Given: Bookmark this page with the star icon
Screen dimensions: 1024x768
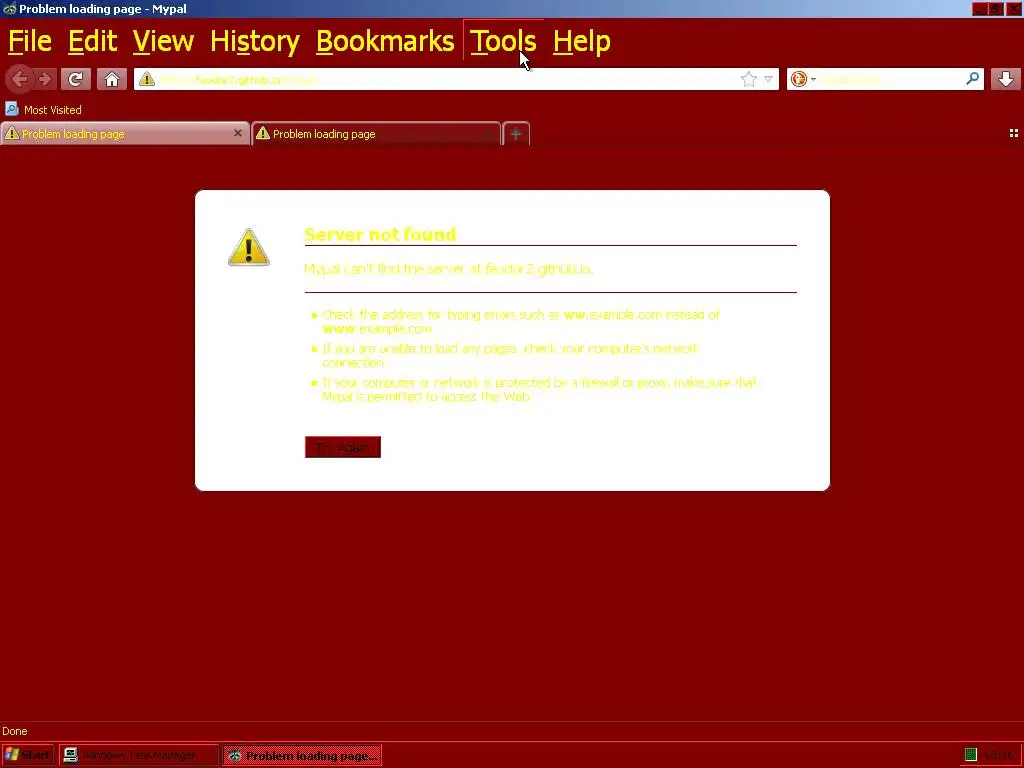Looking at the screenshot, I should 748,79.
